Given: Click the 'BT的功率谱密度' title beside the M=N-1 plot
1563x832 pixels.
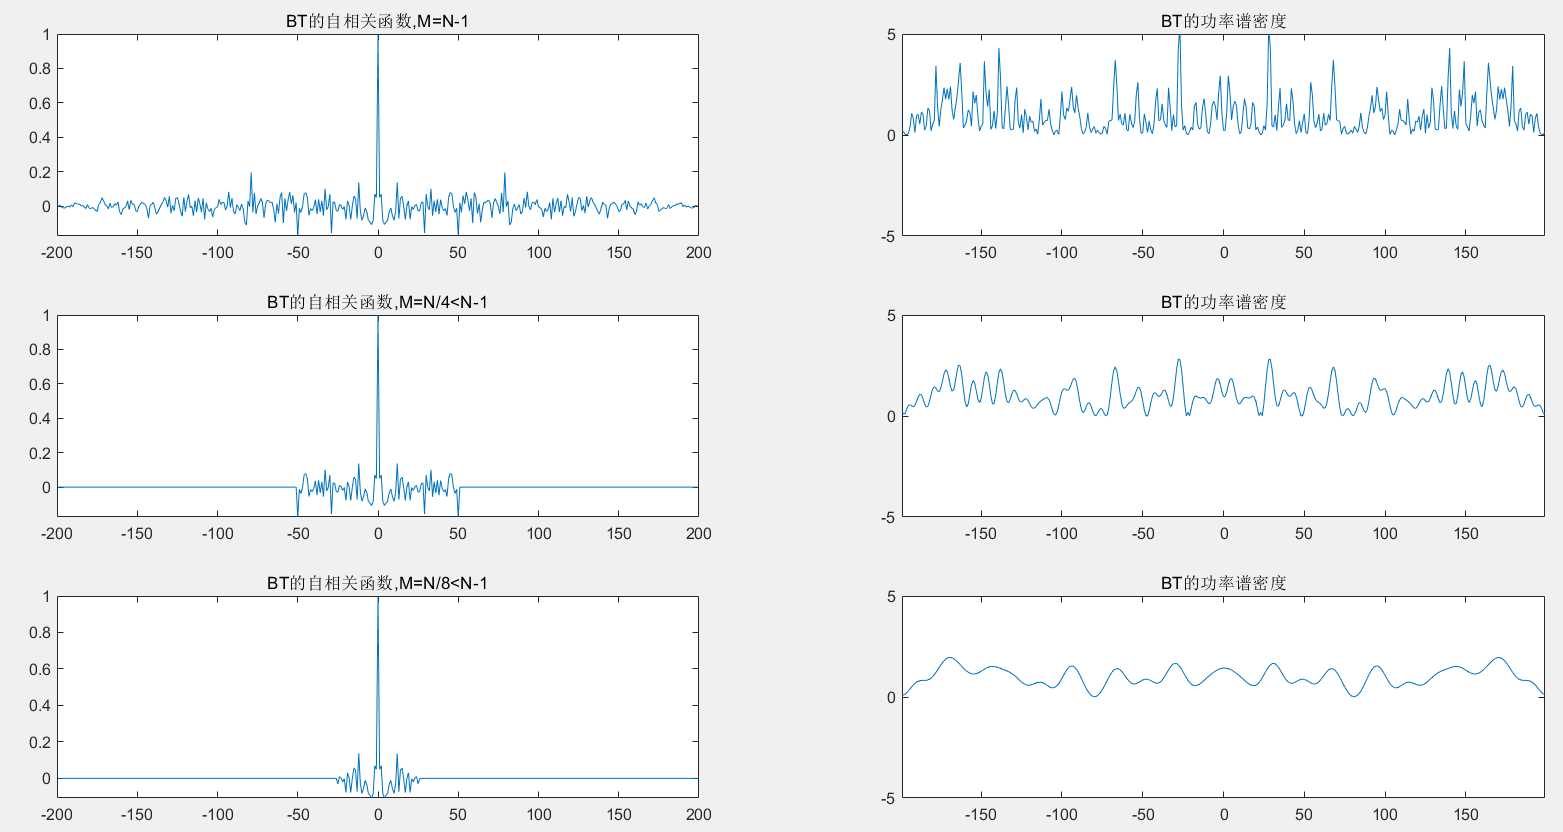Looking at the screenshot, I should pyautogui.click(x=1223, y=21).
